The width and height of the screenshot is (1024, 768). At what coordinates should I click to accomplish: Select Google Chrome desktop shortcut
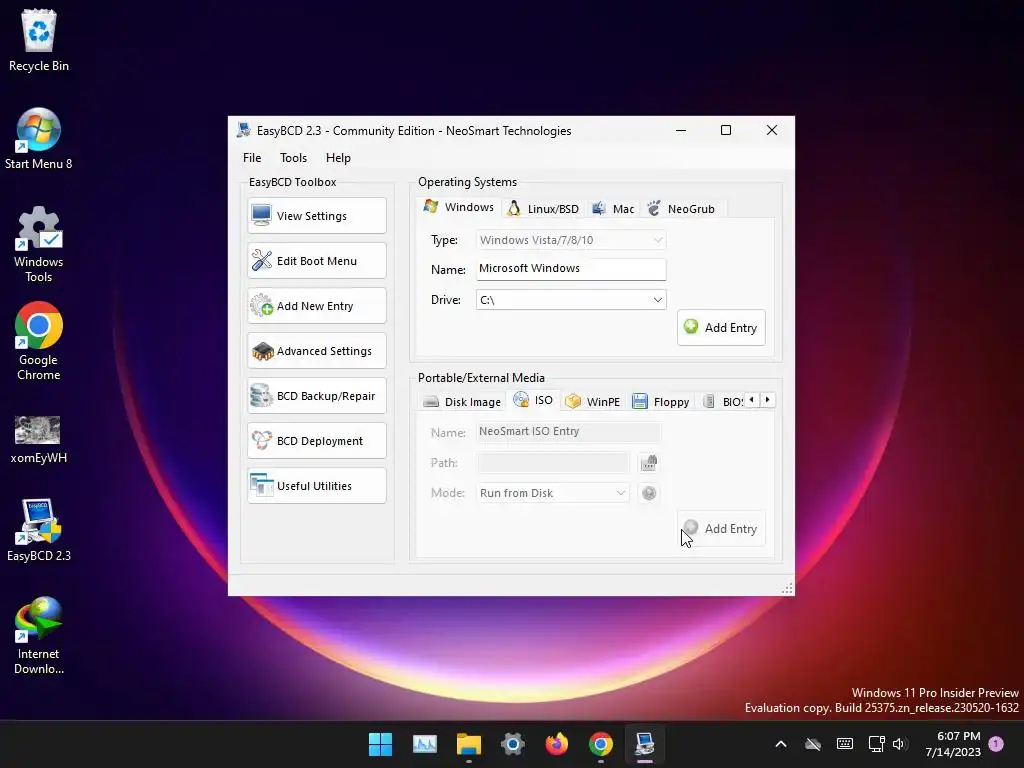tap(39, 341)
